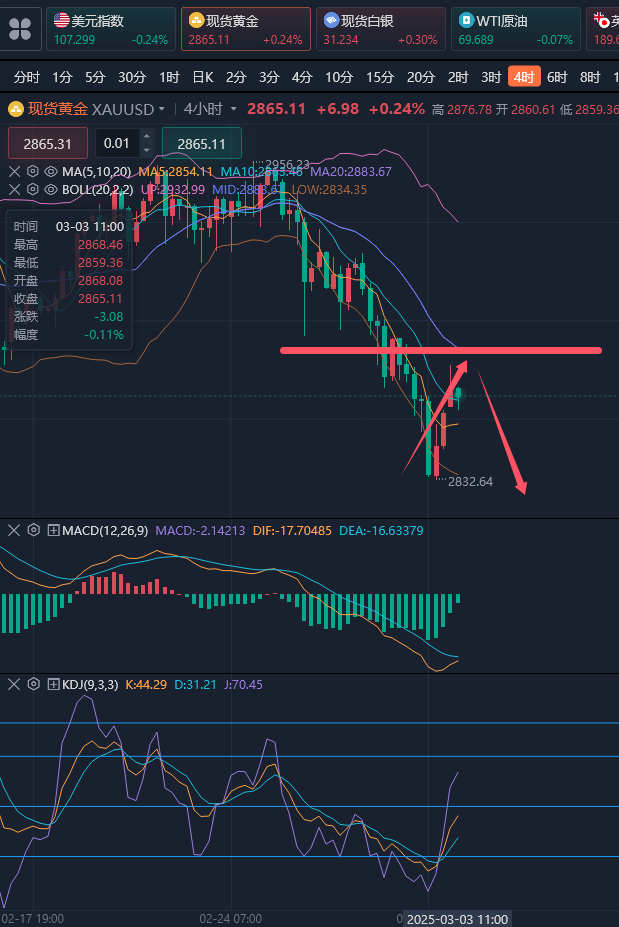
Task: Select the 现货黄金 quote card
Action: pos(245,29)
